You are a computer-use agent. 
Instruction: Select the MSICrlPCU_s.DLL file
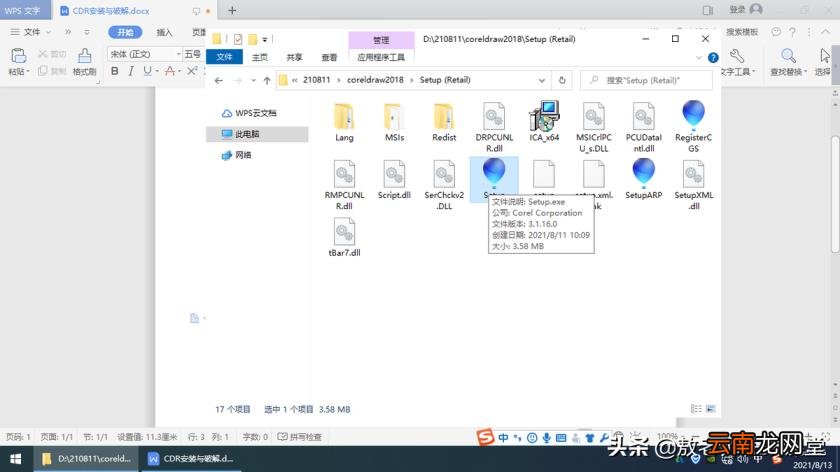594,127
